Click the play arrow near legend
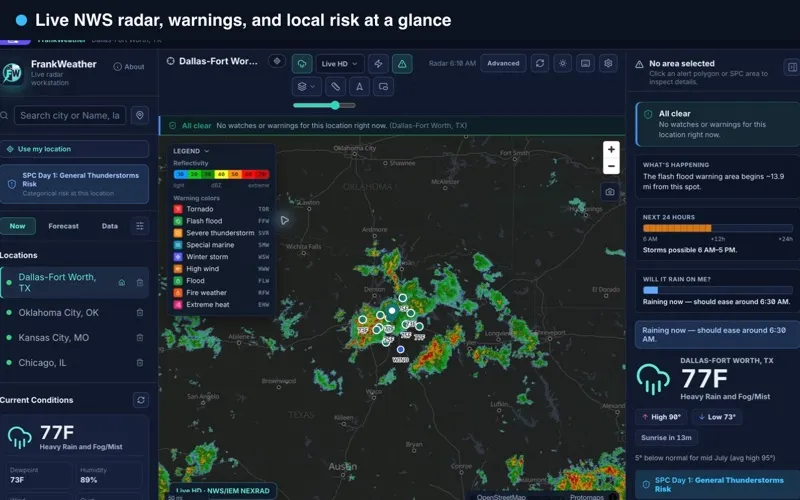 (x=285, y=220)
